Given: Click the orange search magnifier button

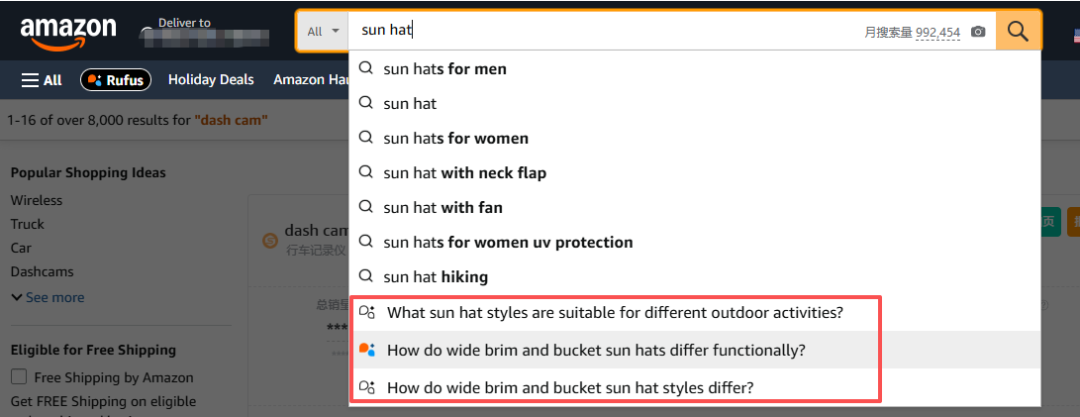Looking at the screenshot, I should (1018, 31).
